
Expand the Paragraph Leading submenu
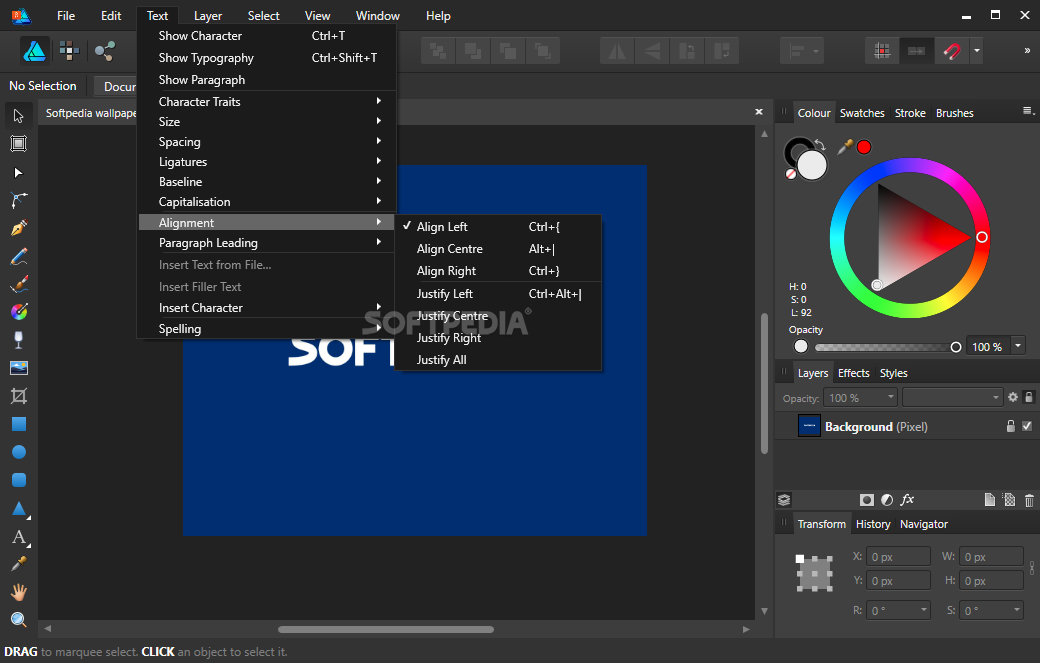(268, 243)
